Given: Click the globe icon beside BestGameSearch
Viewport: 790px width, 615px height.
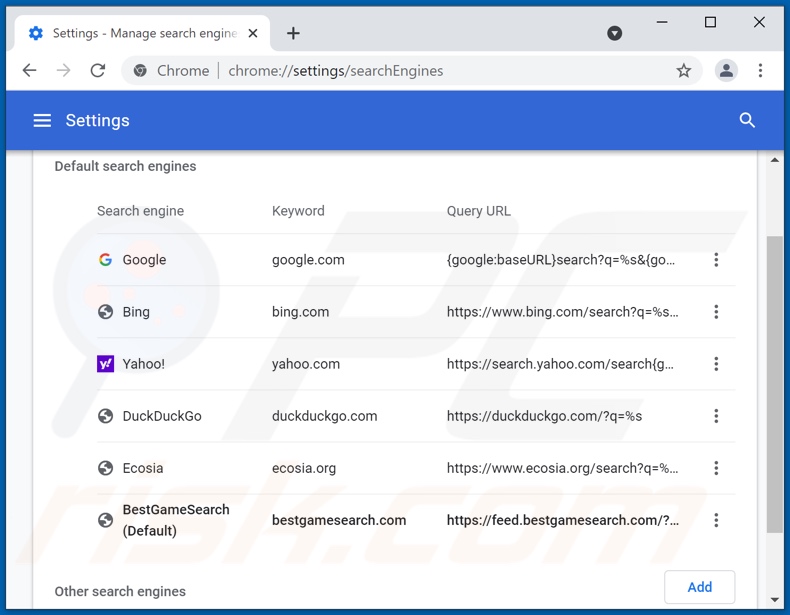Looking at the screenshot, I should (105, 520).
